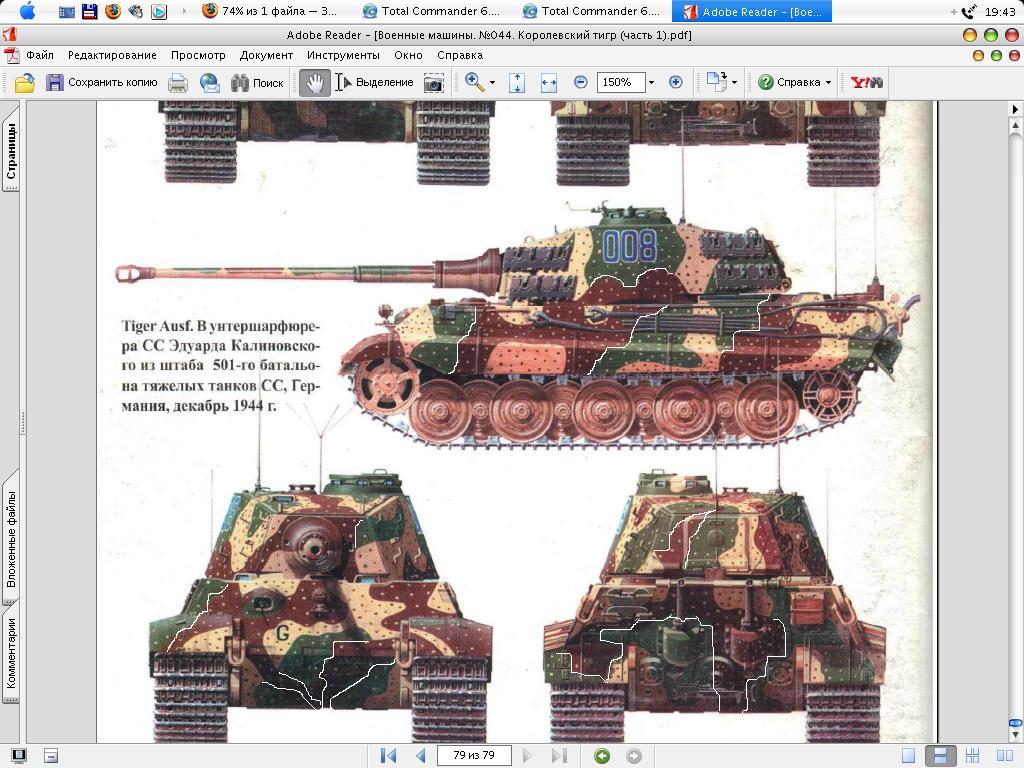
Task: Go back to the previous view
Action: [602, 756]
